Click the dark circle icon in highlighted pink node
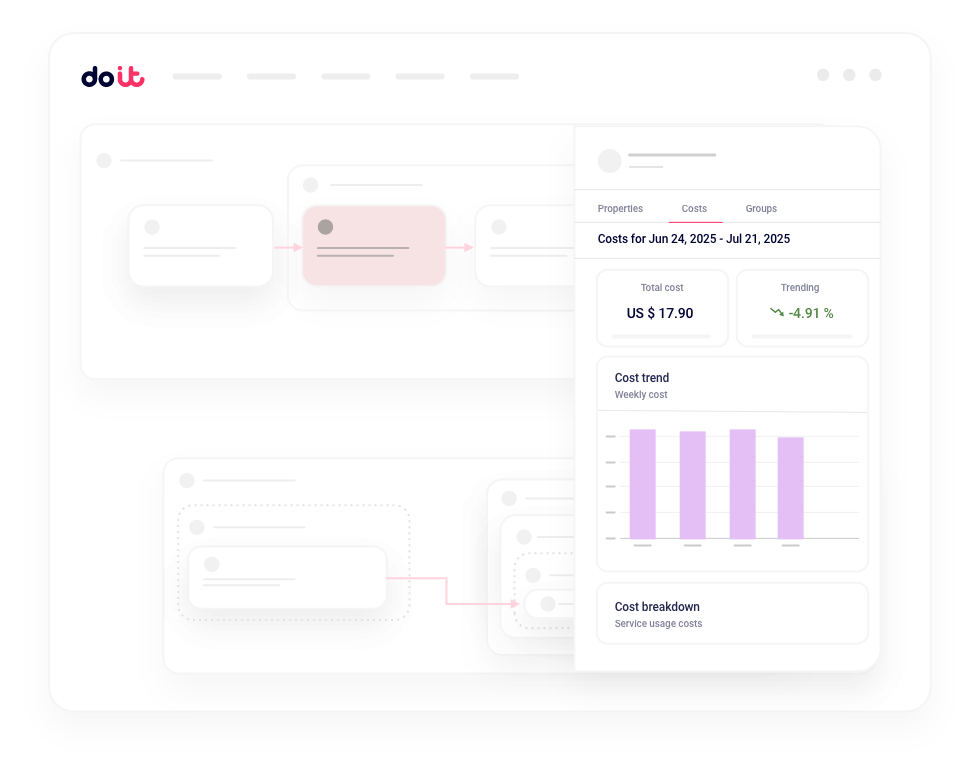 (325, 227)
